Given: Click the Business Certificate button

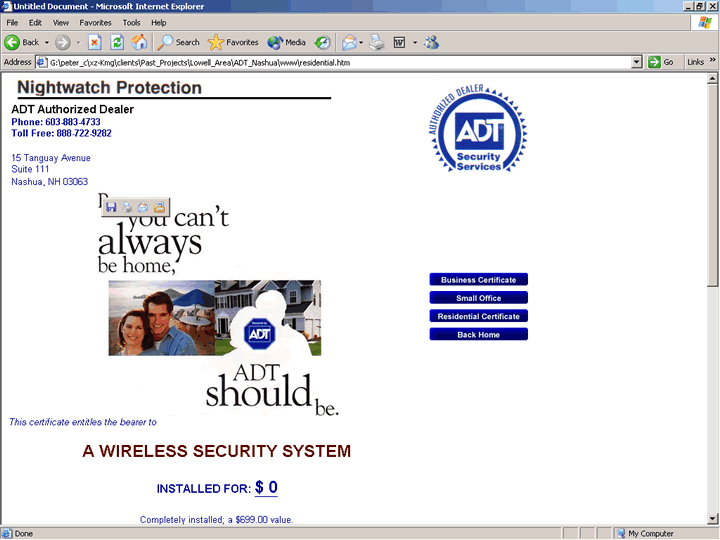Looking at the screenshot, I should click(x=478, y=280).
